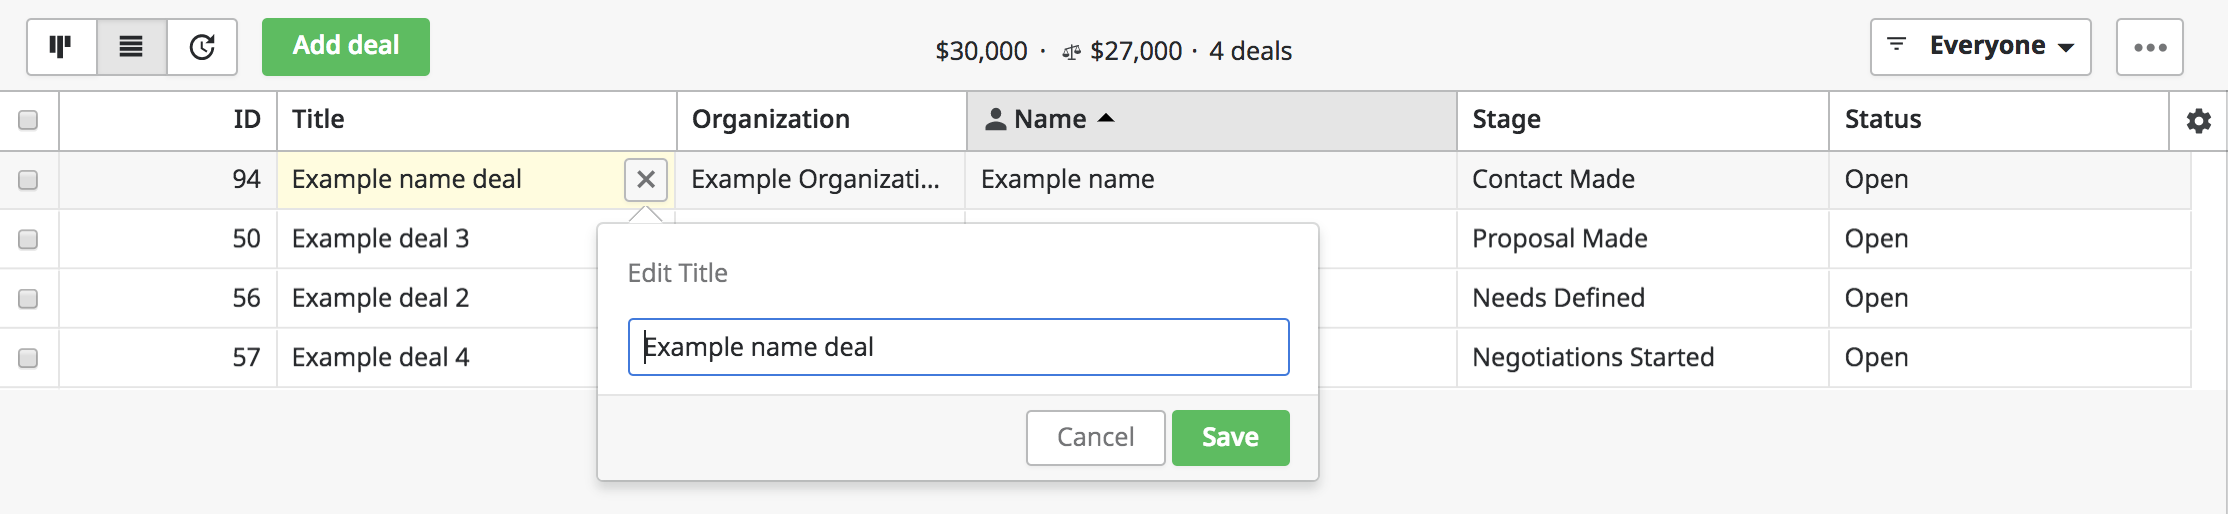
Task: Sort by the Organization column header
Action: coord(770,120)
